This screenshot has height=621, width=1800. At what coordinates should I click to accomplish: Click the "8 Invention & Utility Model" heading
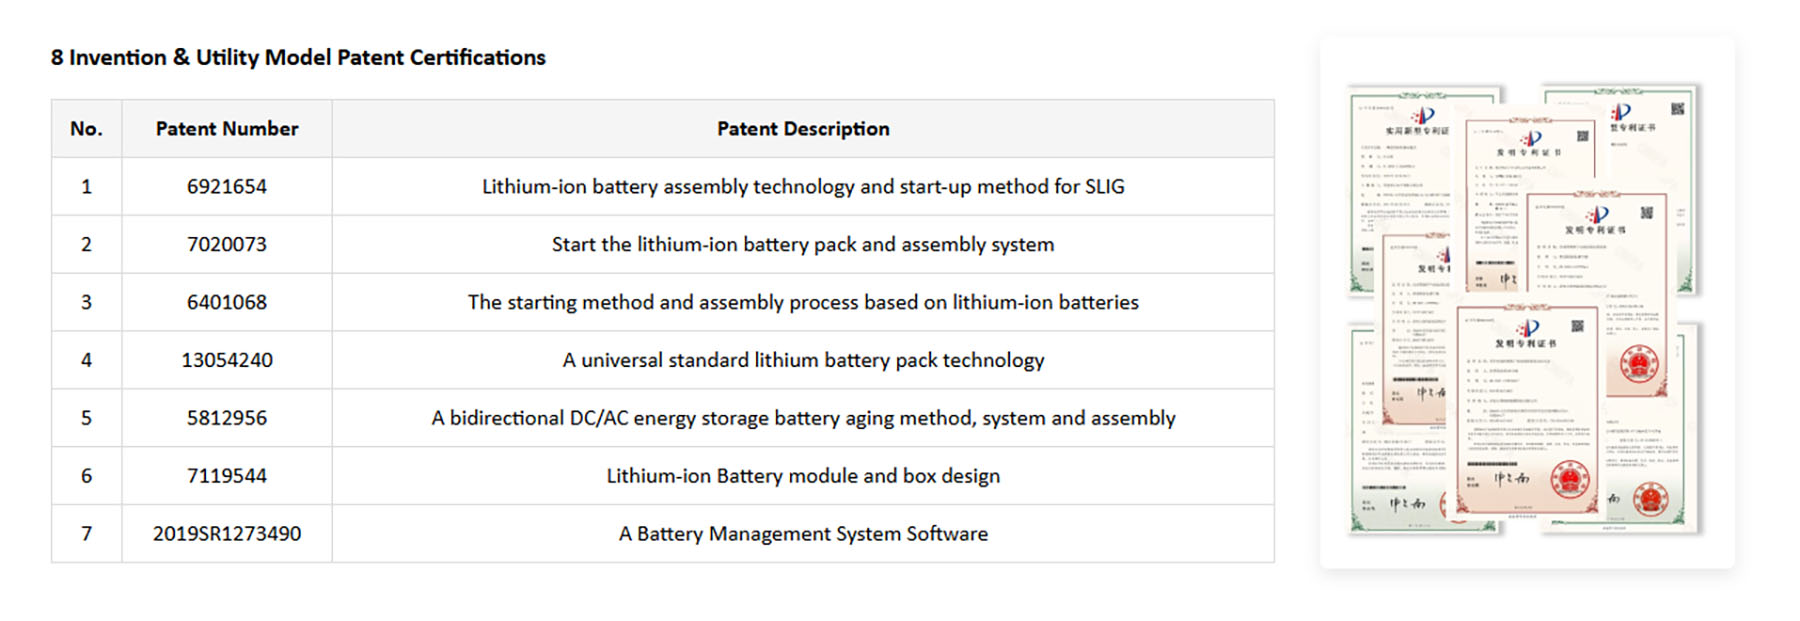pyautogui.click(x=298, y=58)
